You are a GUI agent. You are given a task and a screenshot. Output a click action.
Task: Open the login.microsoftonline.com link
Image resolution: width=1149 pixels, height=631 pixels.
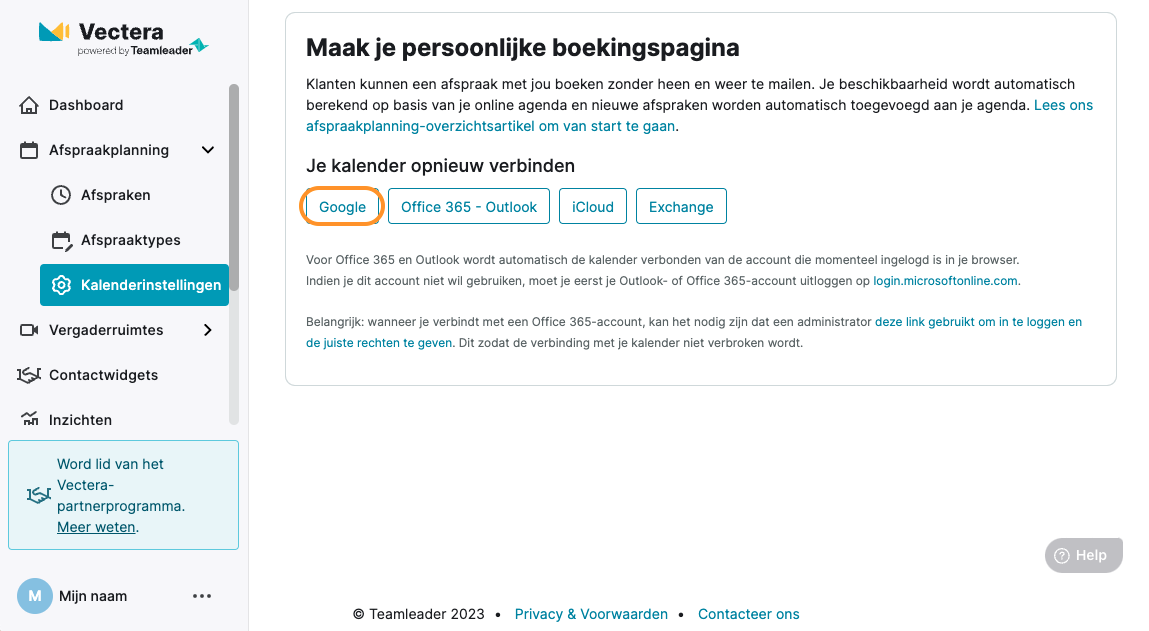945,281
